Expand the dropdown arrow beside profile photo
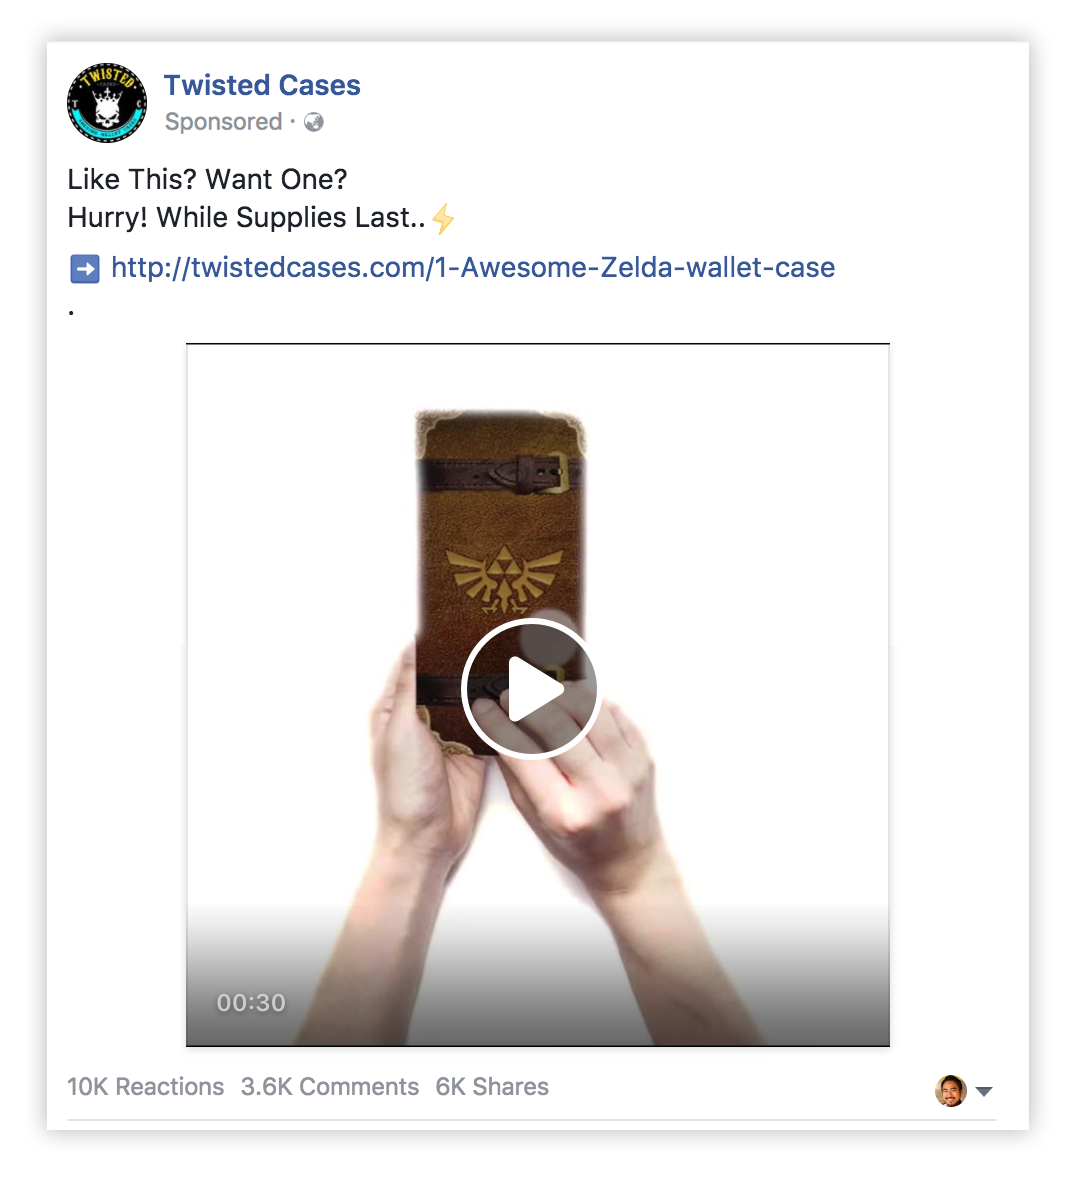1077x1179 pixels. point(984,1091)
